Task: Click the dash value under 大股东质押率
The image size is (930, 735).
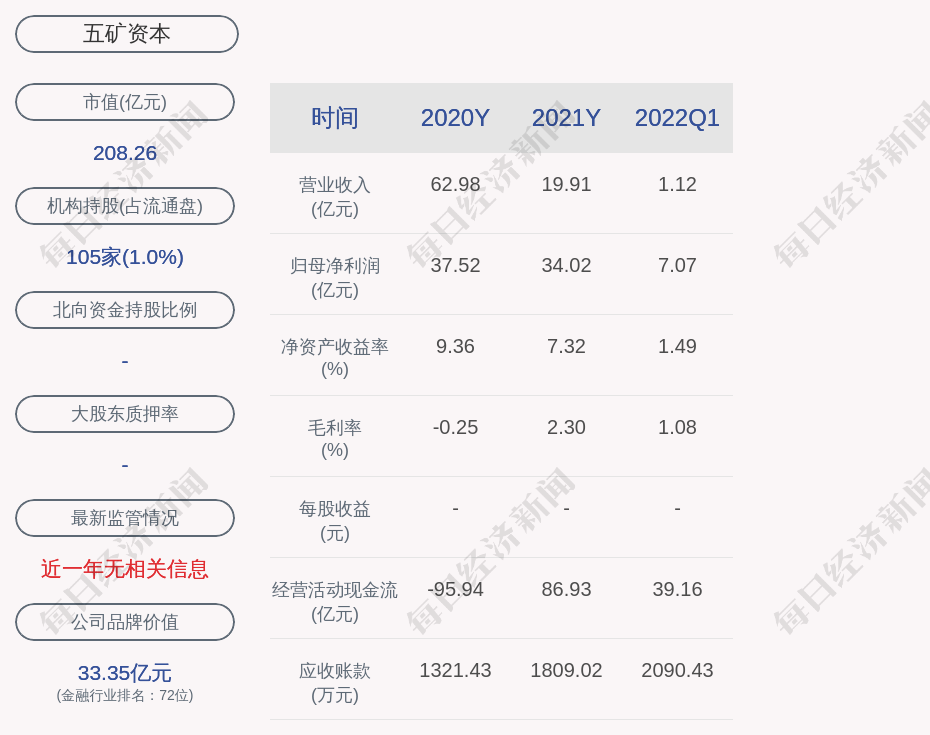Action: 125,465
